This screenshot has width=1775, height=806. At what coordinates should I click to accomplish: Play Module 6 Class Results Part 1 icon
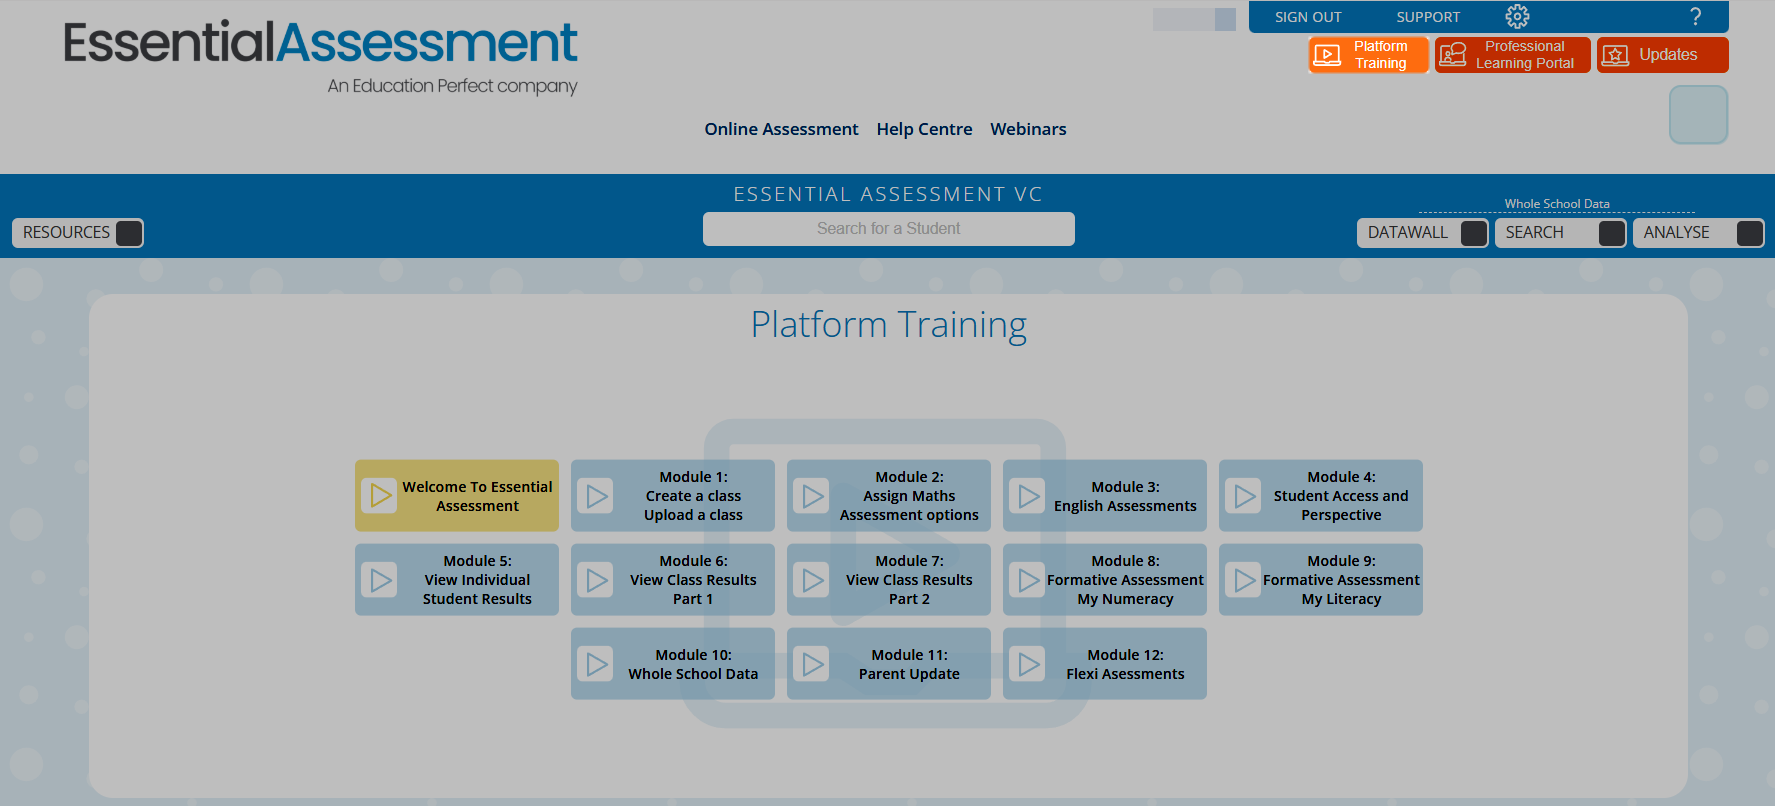[x=597, y=580]
